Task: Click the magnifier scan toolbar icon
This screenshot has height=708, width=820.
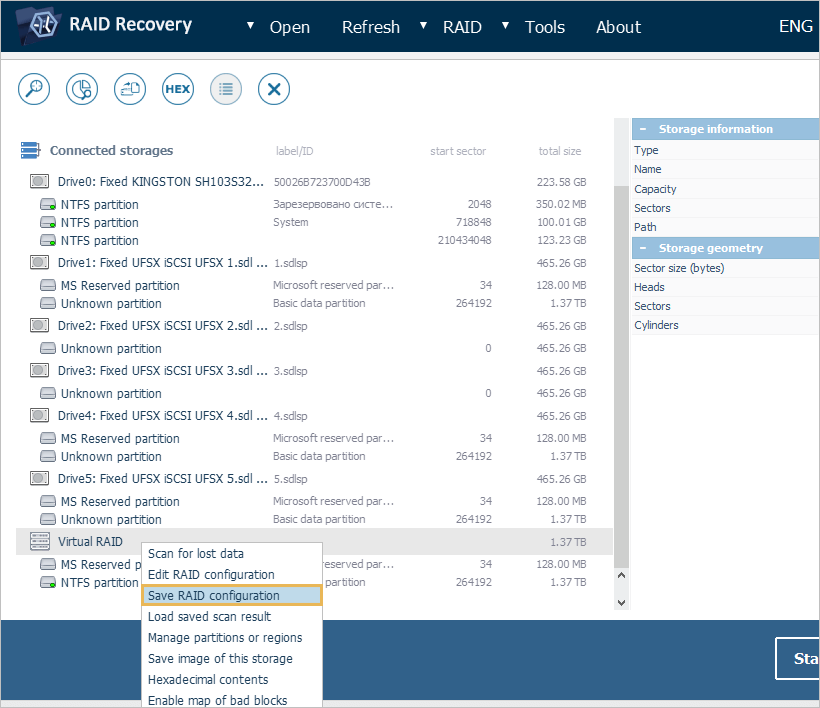Action: coord(34,89)
